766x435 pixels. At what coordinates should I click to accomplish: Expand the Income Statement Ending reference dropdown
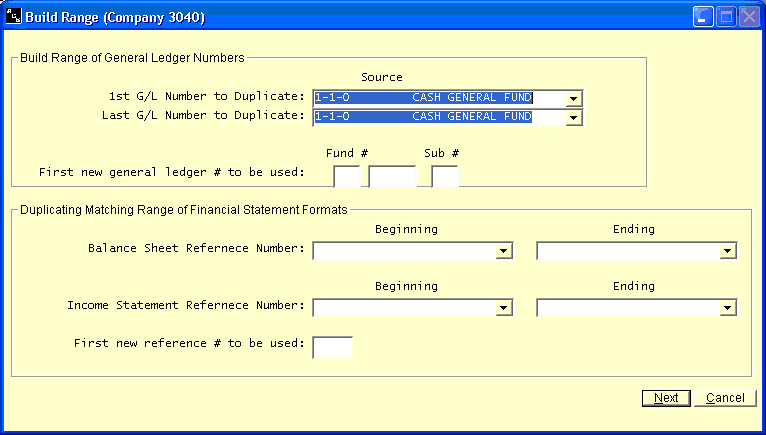[727, 308]
